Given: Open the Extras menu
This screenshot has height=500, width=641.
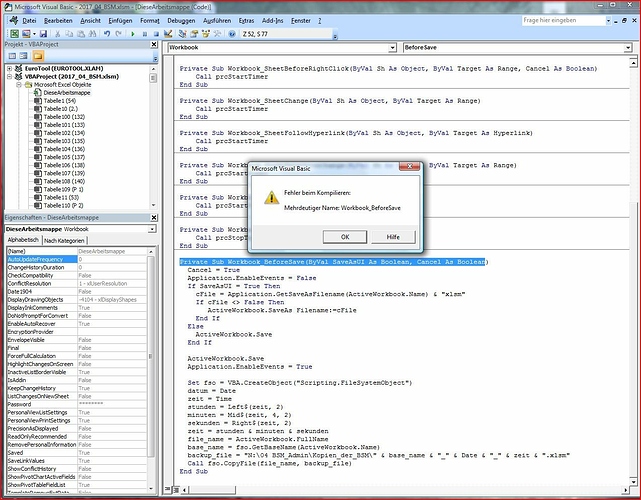Looking at the screenshot, I should coord(247,20).
